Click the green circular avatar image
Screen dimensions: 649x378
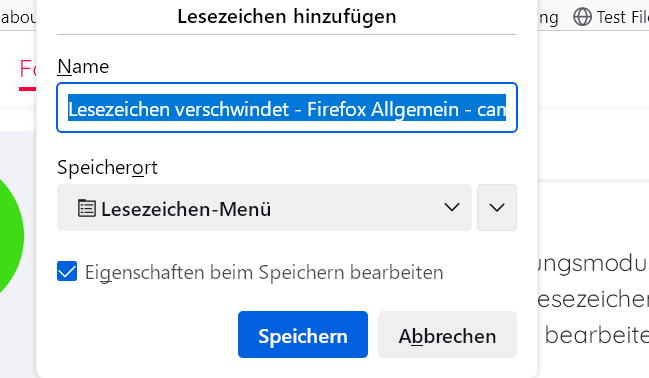pyautogui.click(x=9, y=236)
